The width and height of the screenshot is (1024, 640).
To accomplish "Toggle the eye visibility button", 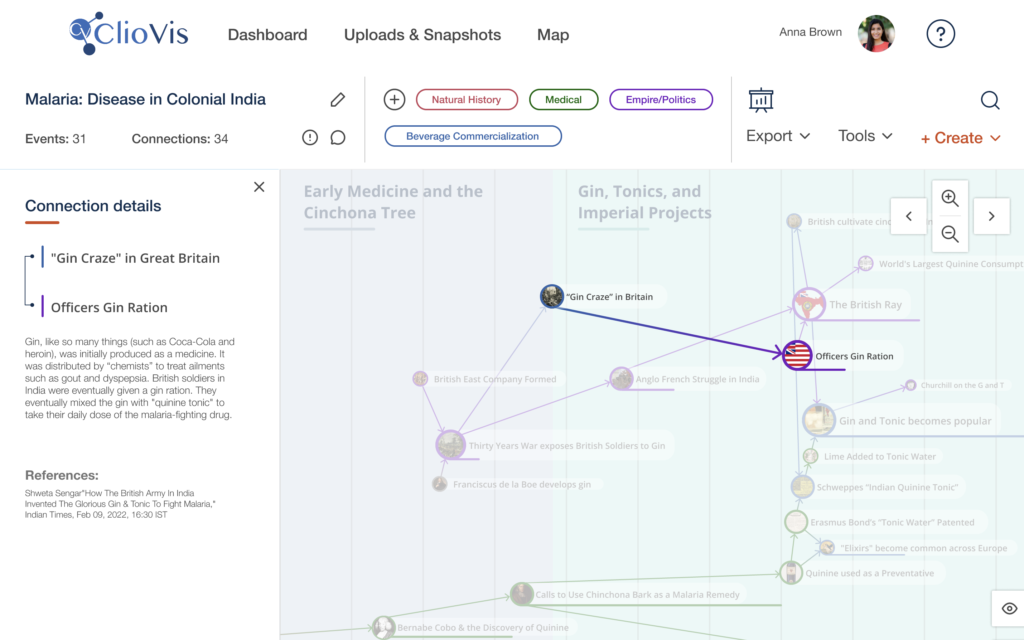I will (x=1009, y=608).
